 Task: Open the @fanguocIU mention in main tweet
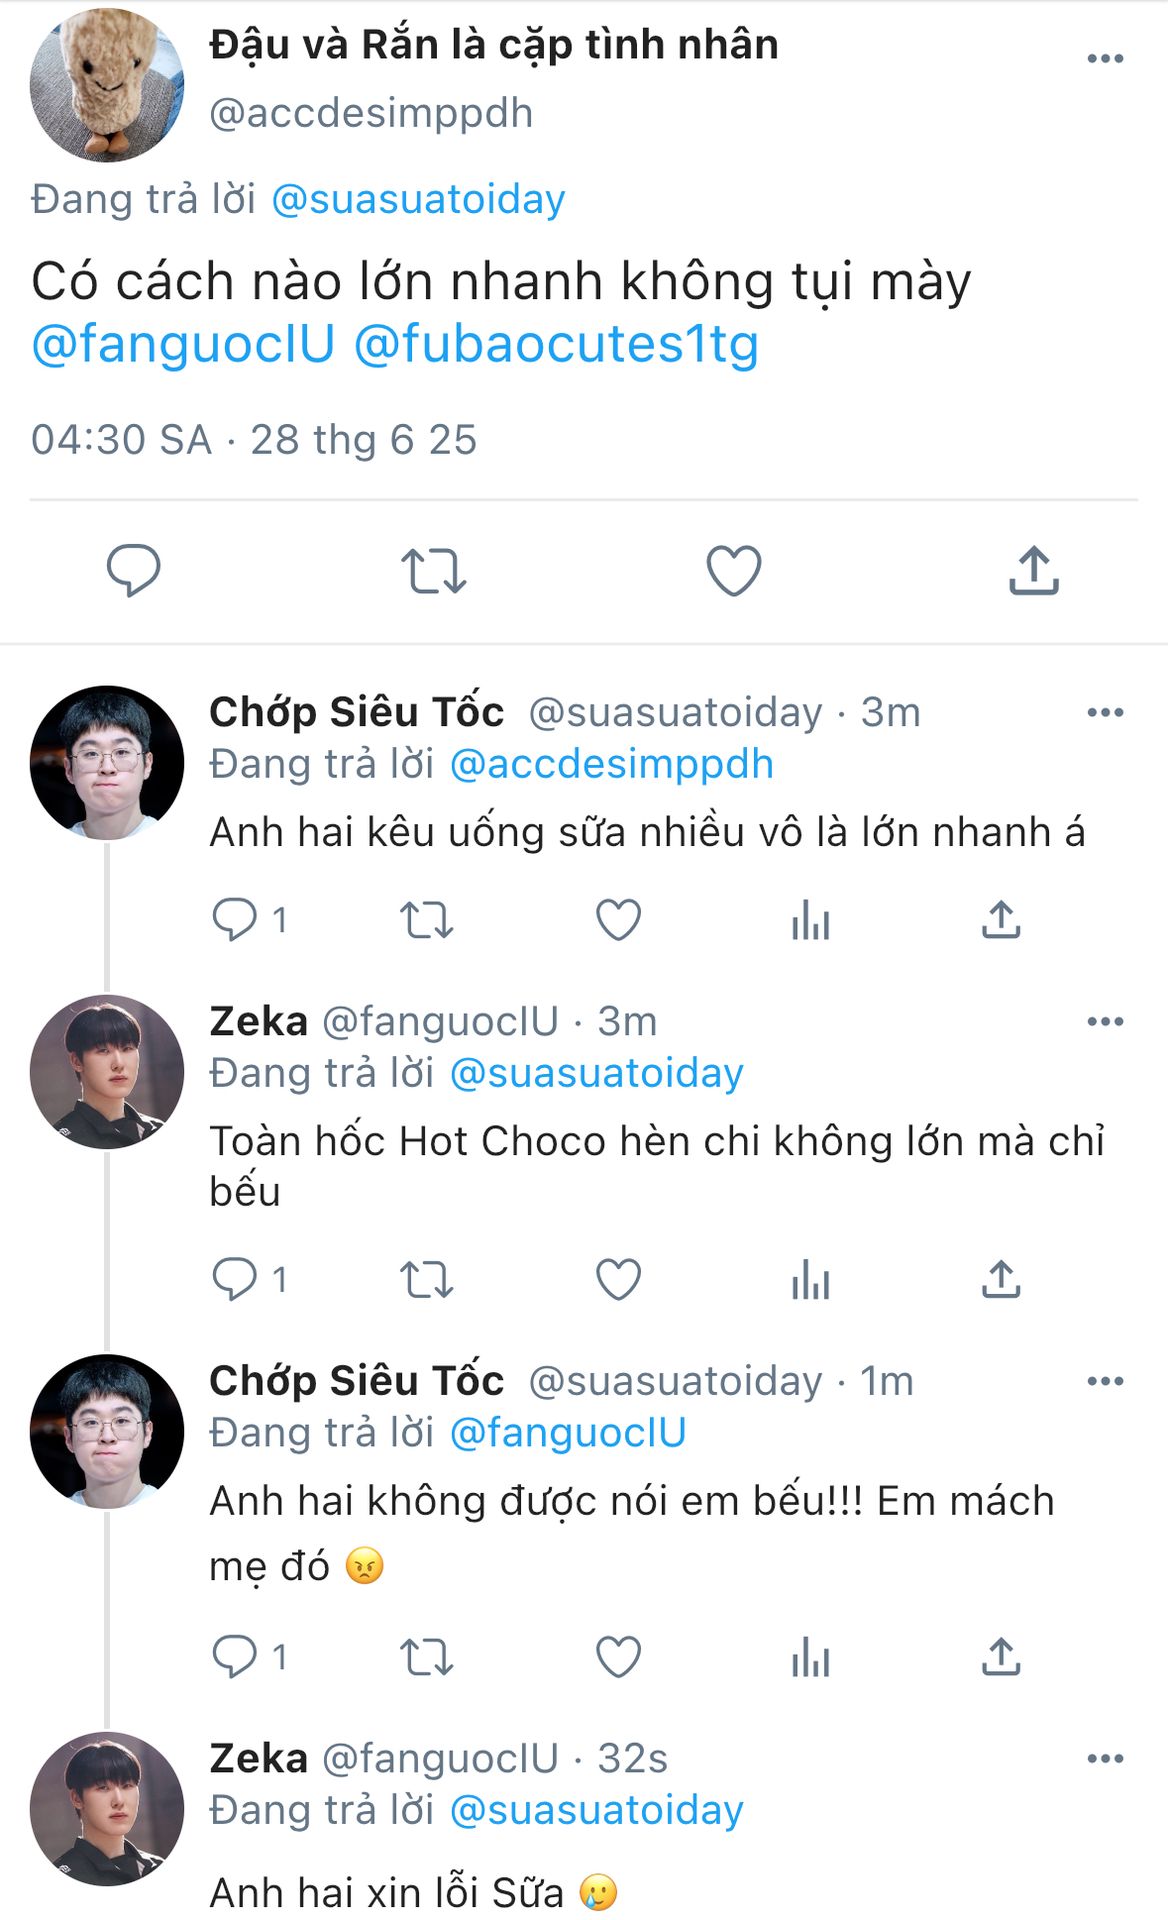point(183,344)
